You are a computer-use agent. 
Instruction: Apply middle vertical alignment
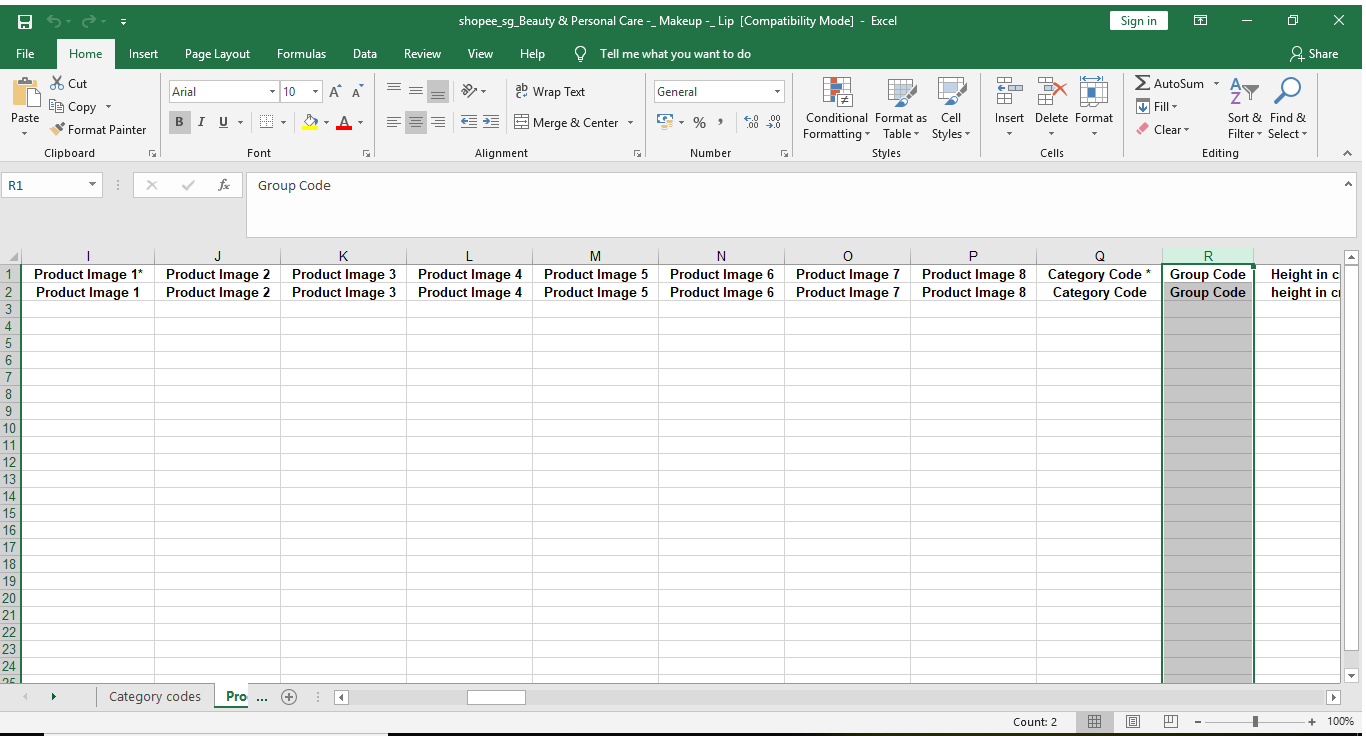click(x=416, y=91)
